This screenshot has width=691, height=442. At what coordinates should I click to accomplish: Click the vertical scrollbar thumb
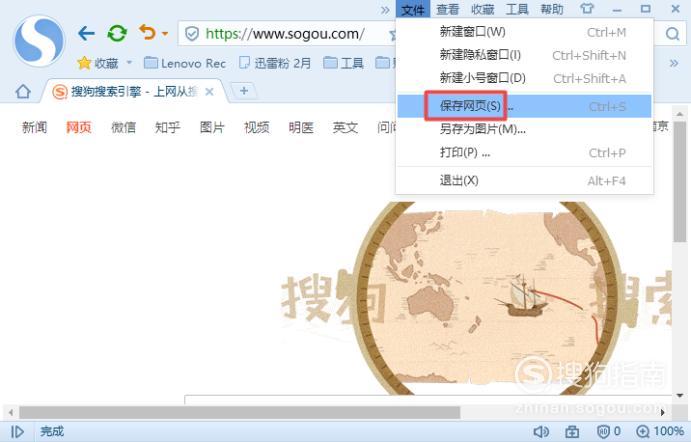pos(680,181)
